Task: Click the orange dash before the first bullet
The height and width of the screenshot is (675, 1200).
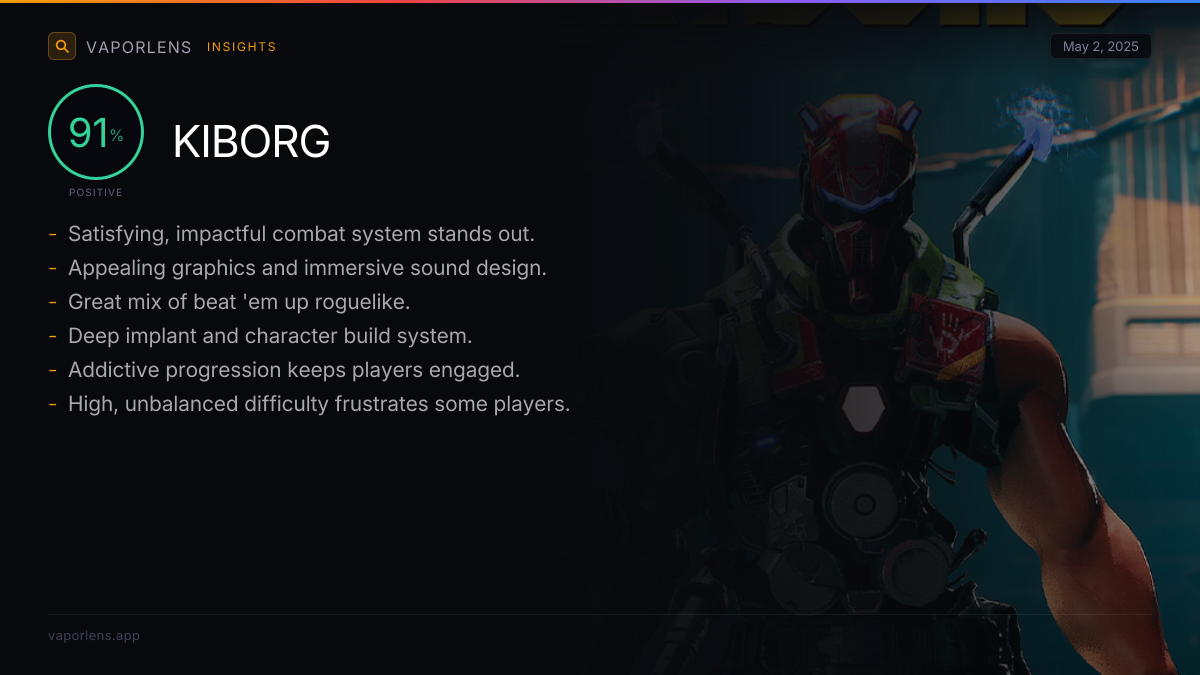Action: (x=52, y=234)
